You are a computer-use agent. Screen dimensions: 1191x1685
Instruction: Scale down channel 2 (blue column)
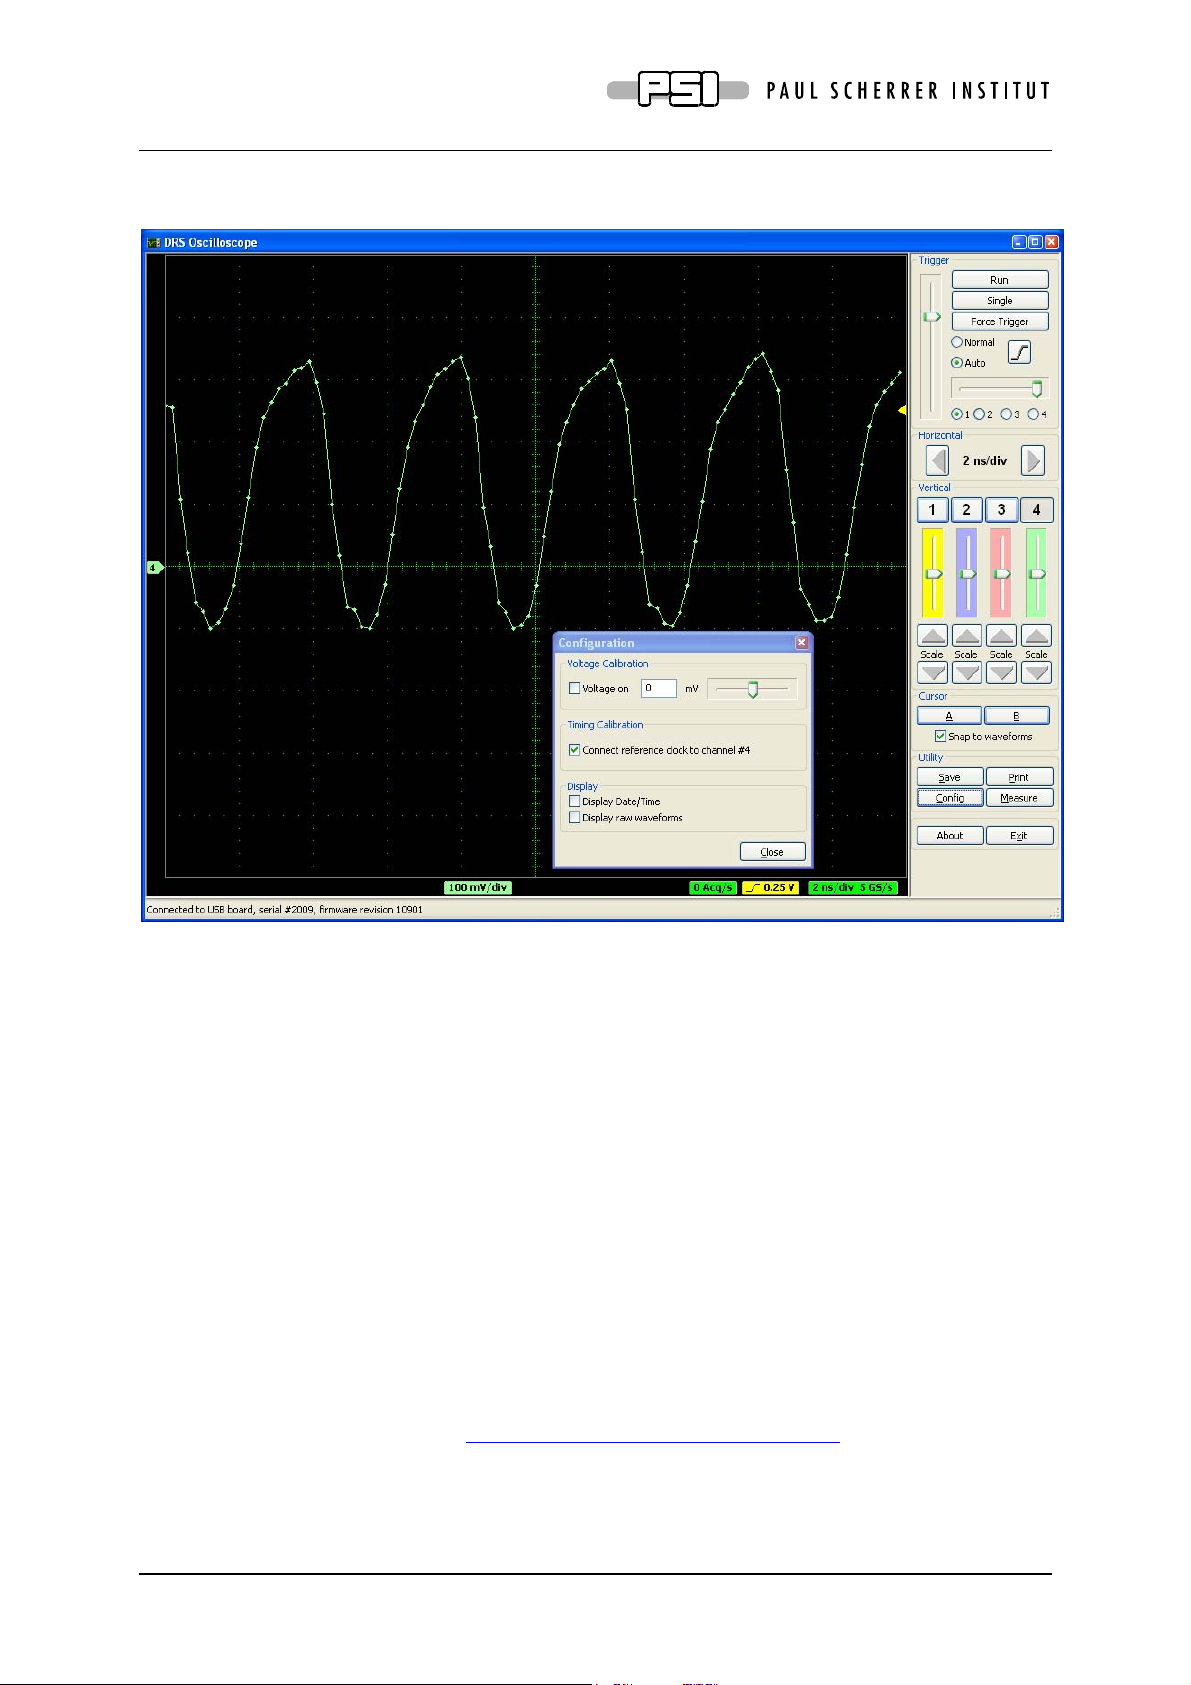tap(967, 673)
